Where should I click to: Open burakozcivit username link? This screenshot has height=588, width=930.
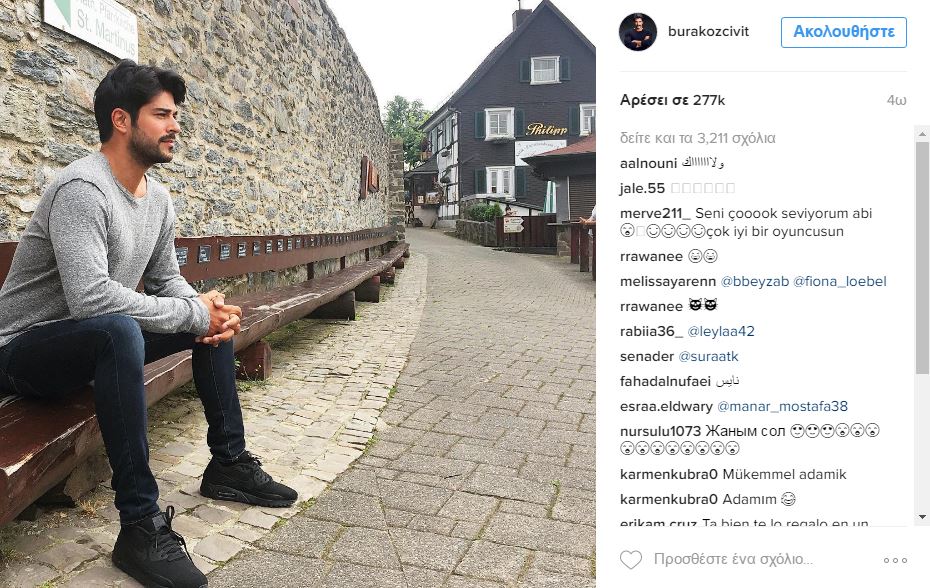(x=708, y=31)
